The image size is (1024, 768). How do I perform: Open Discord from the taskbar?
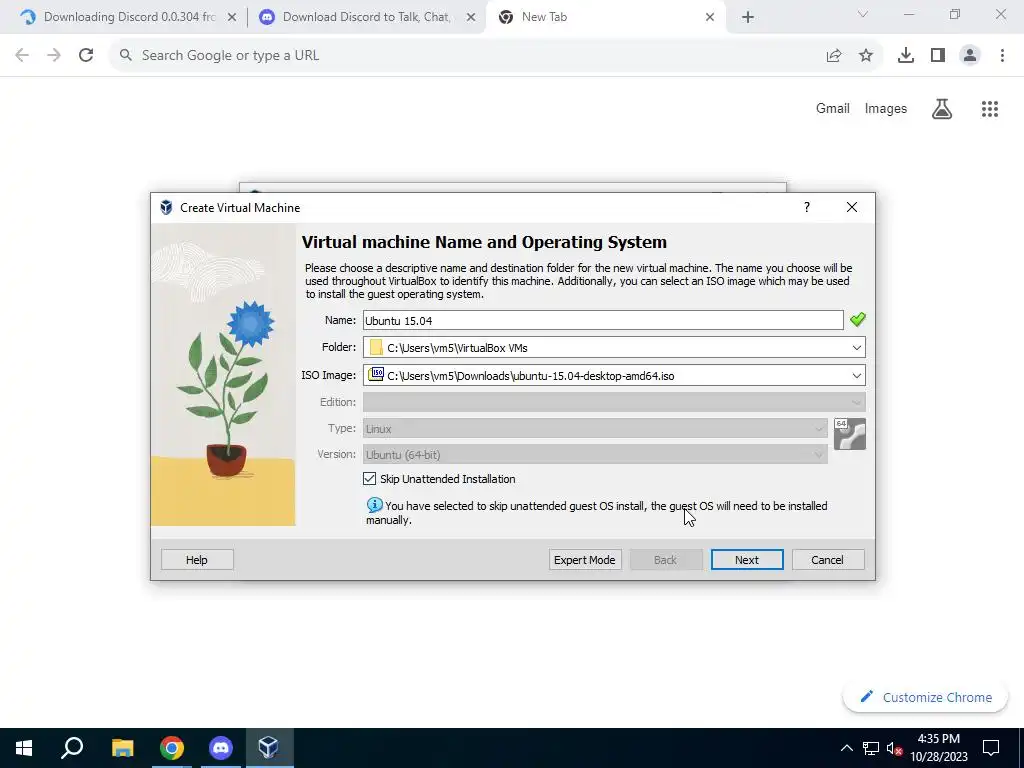(x=221, y=748)
